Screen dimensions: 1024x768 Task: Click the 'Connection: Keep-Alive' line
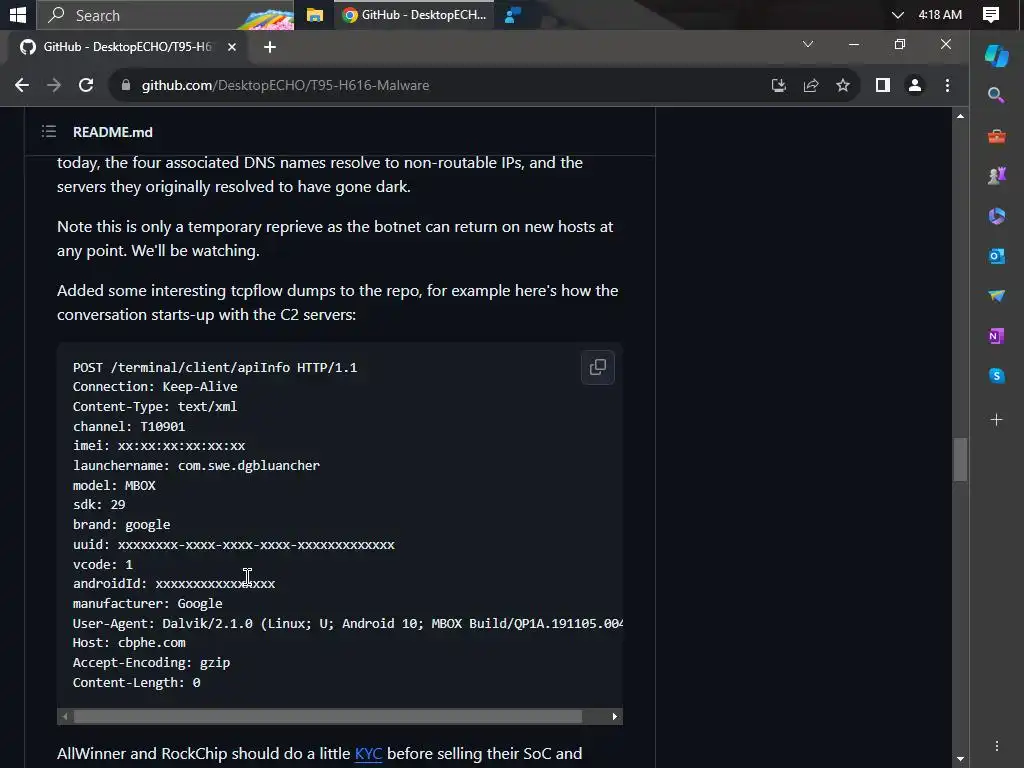click(155, 387)
